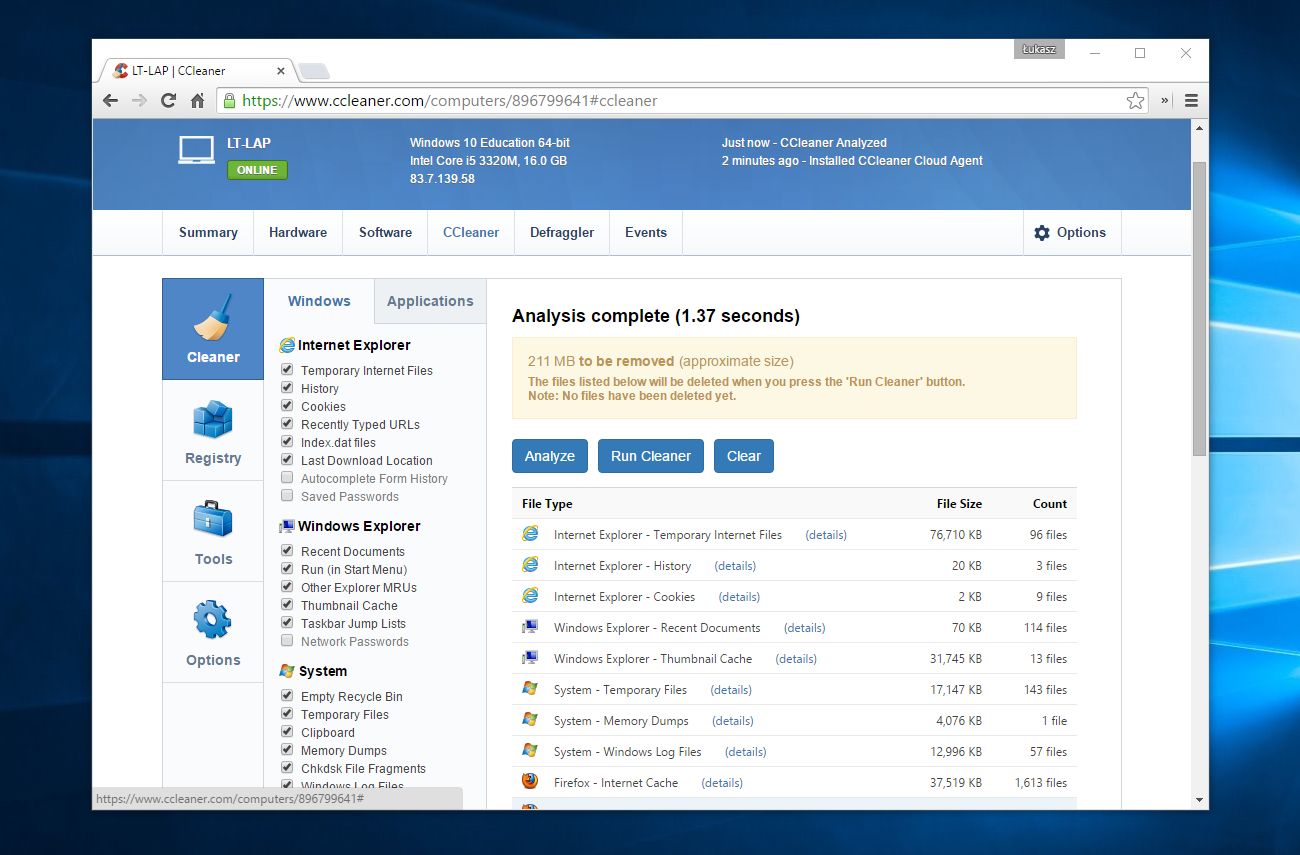Screen dimensions: 1300x855
Task: Click the Windows icon in Memory Dumps row
Action: (x=530, y=720)
